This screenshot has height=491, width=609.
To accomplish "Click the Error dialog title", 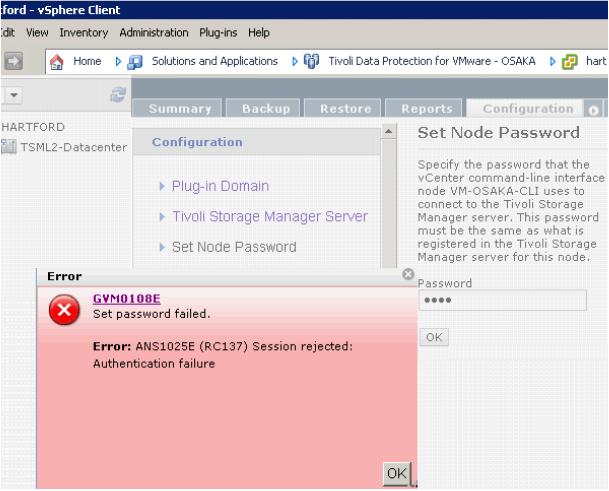I will [x=64, y=276].
